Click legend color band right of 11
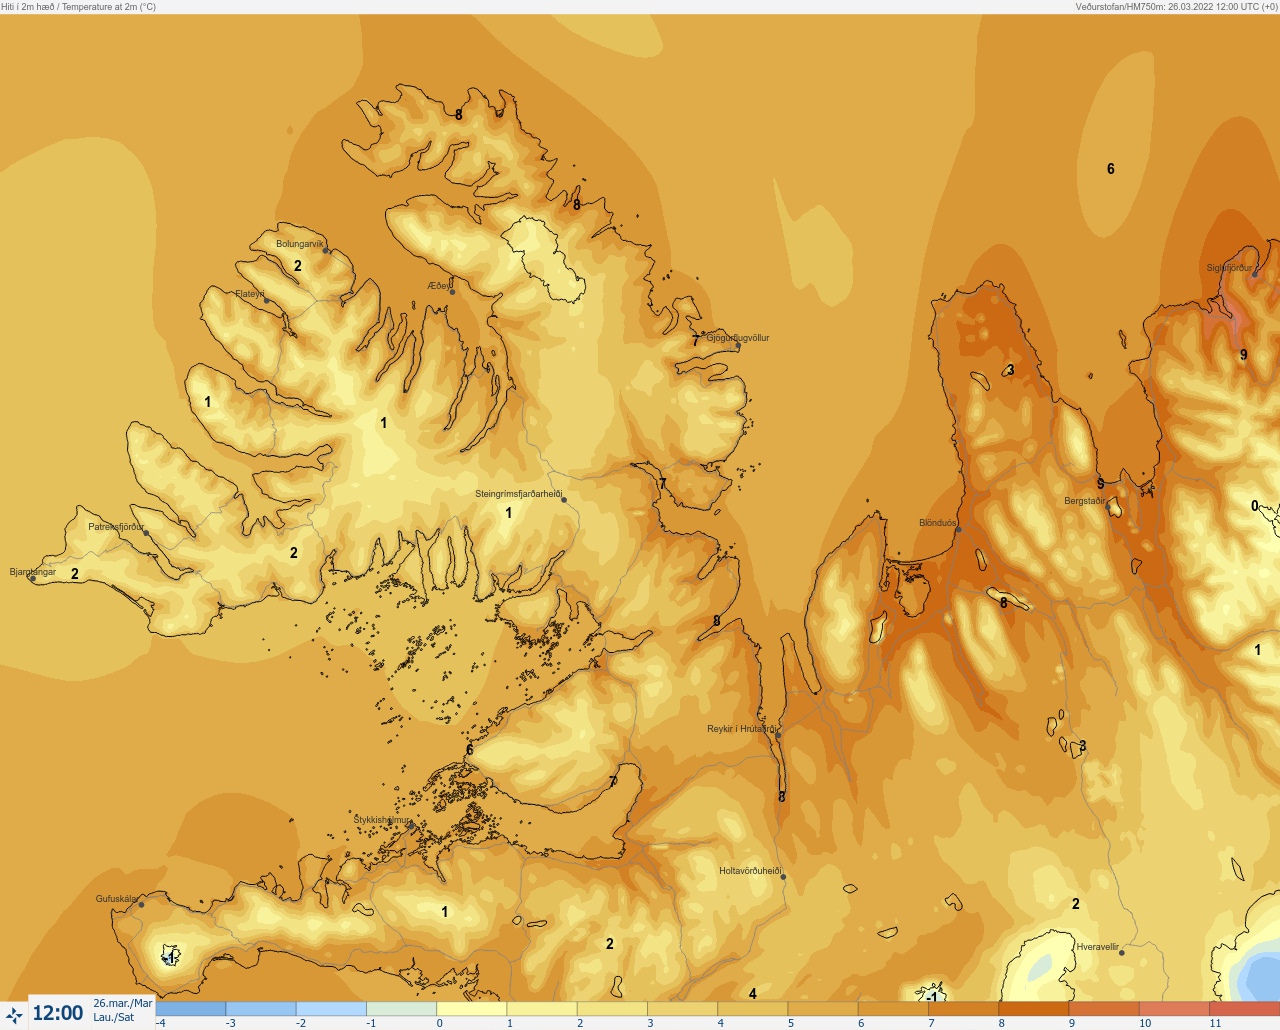Image resolution: width=1280 pixels, height=1030 pixels. click(1245, 1009)
